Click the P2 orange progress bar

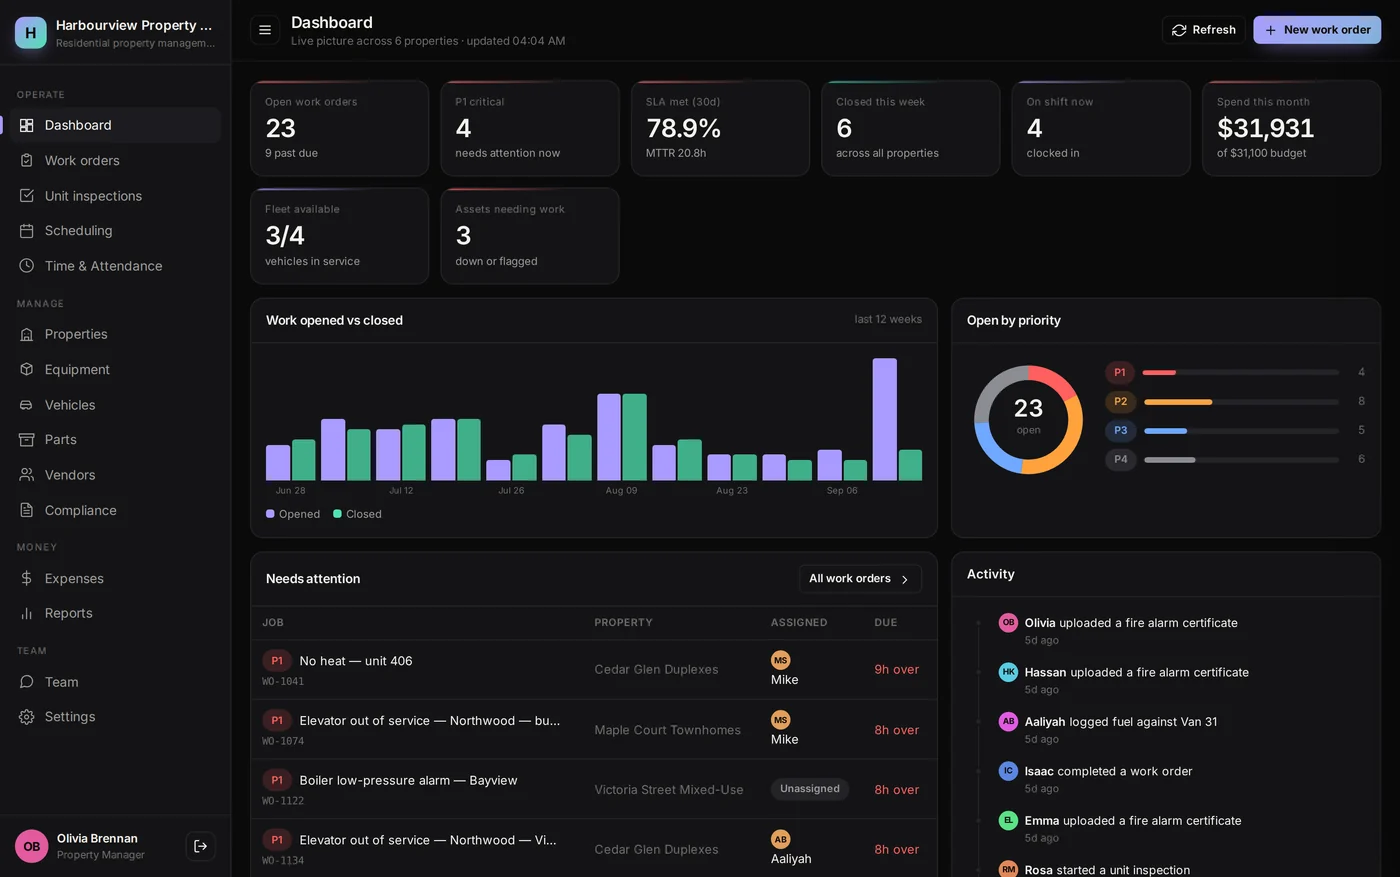point(1178,402)
